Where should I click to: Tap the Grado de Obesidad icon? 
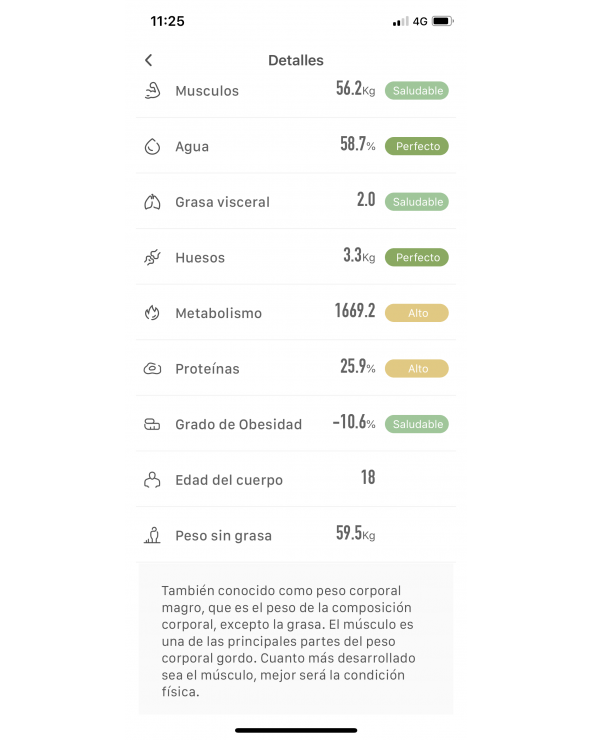pyautogui.click(x=152, y=424)
